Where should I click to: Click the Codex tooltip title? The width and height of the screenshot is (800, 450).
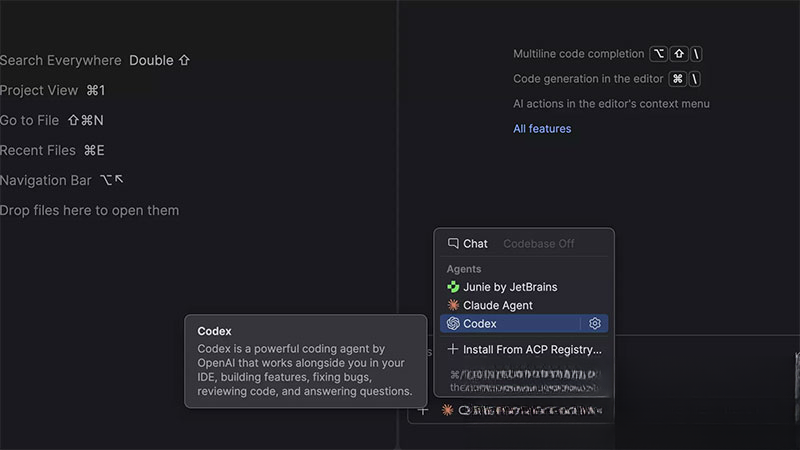click(214, 331)
